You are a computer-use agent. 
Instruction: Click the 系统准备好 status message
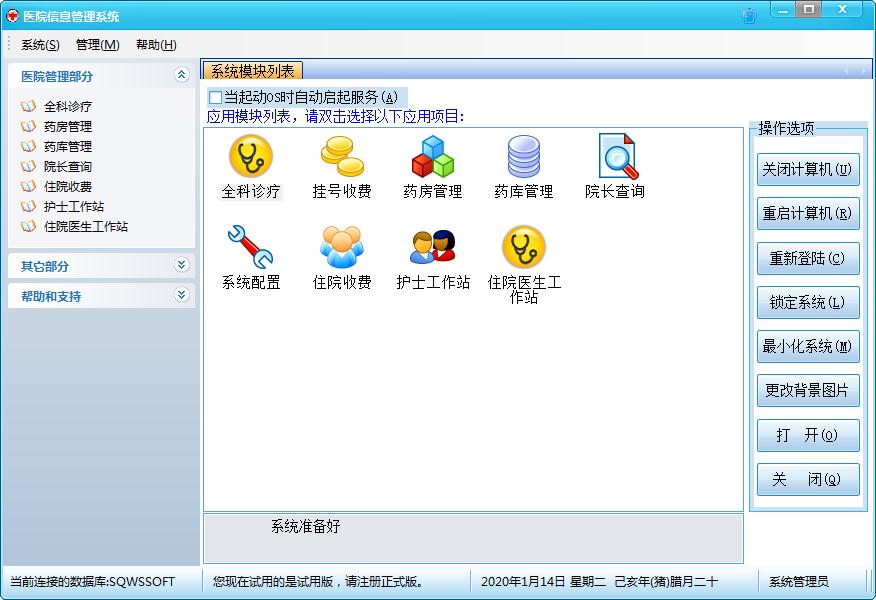click(306, 526)
